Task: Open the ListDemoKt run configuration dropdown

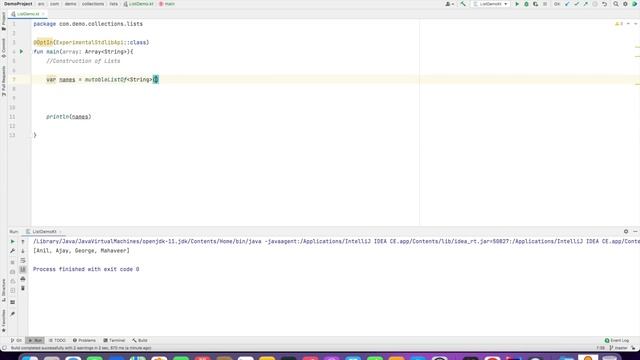Action: point(491,4)
